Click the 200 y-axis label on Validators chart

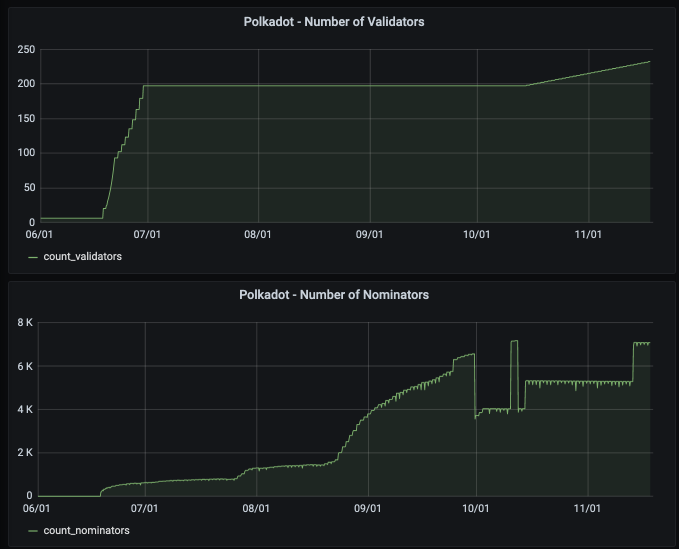tap(26, 84)
